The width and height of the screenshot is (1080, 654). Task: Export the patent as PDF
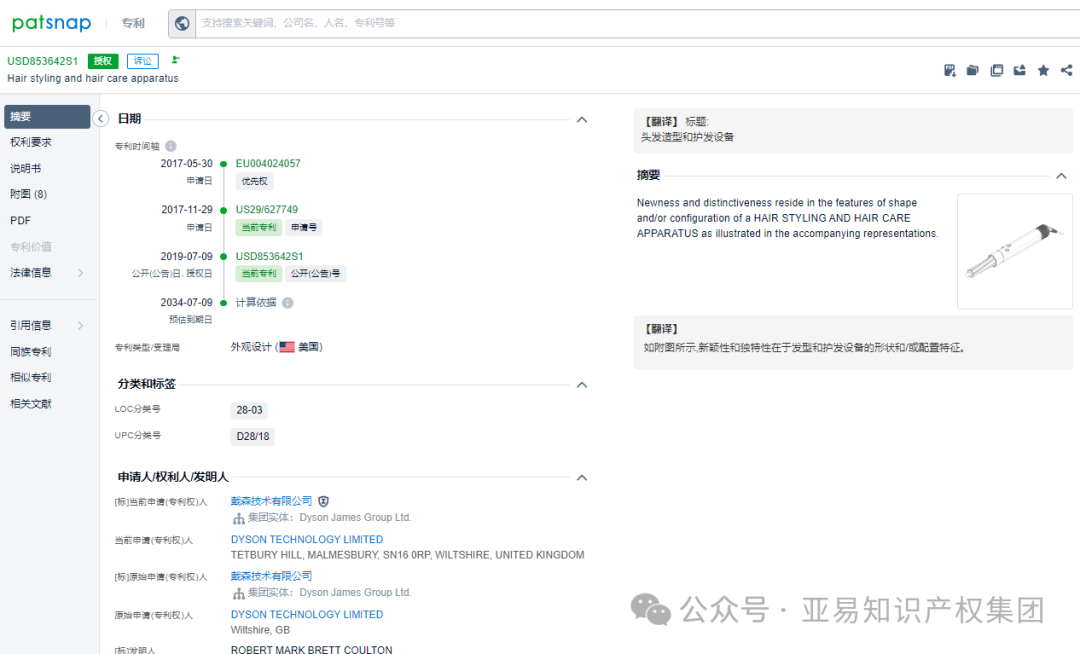point(949,70)
